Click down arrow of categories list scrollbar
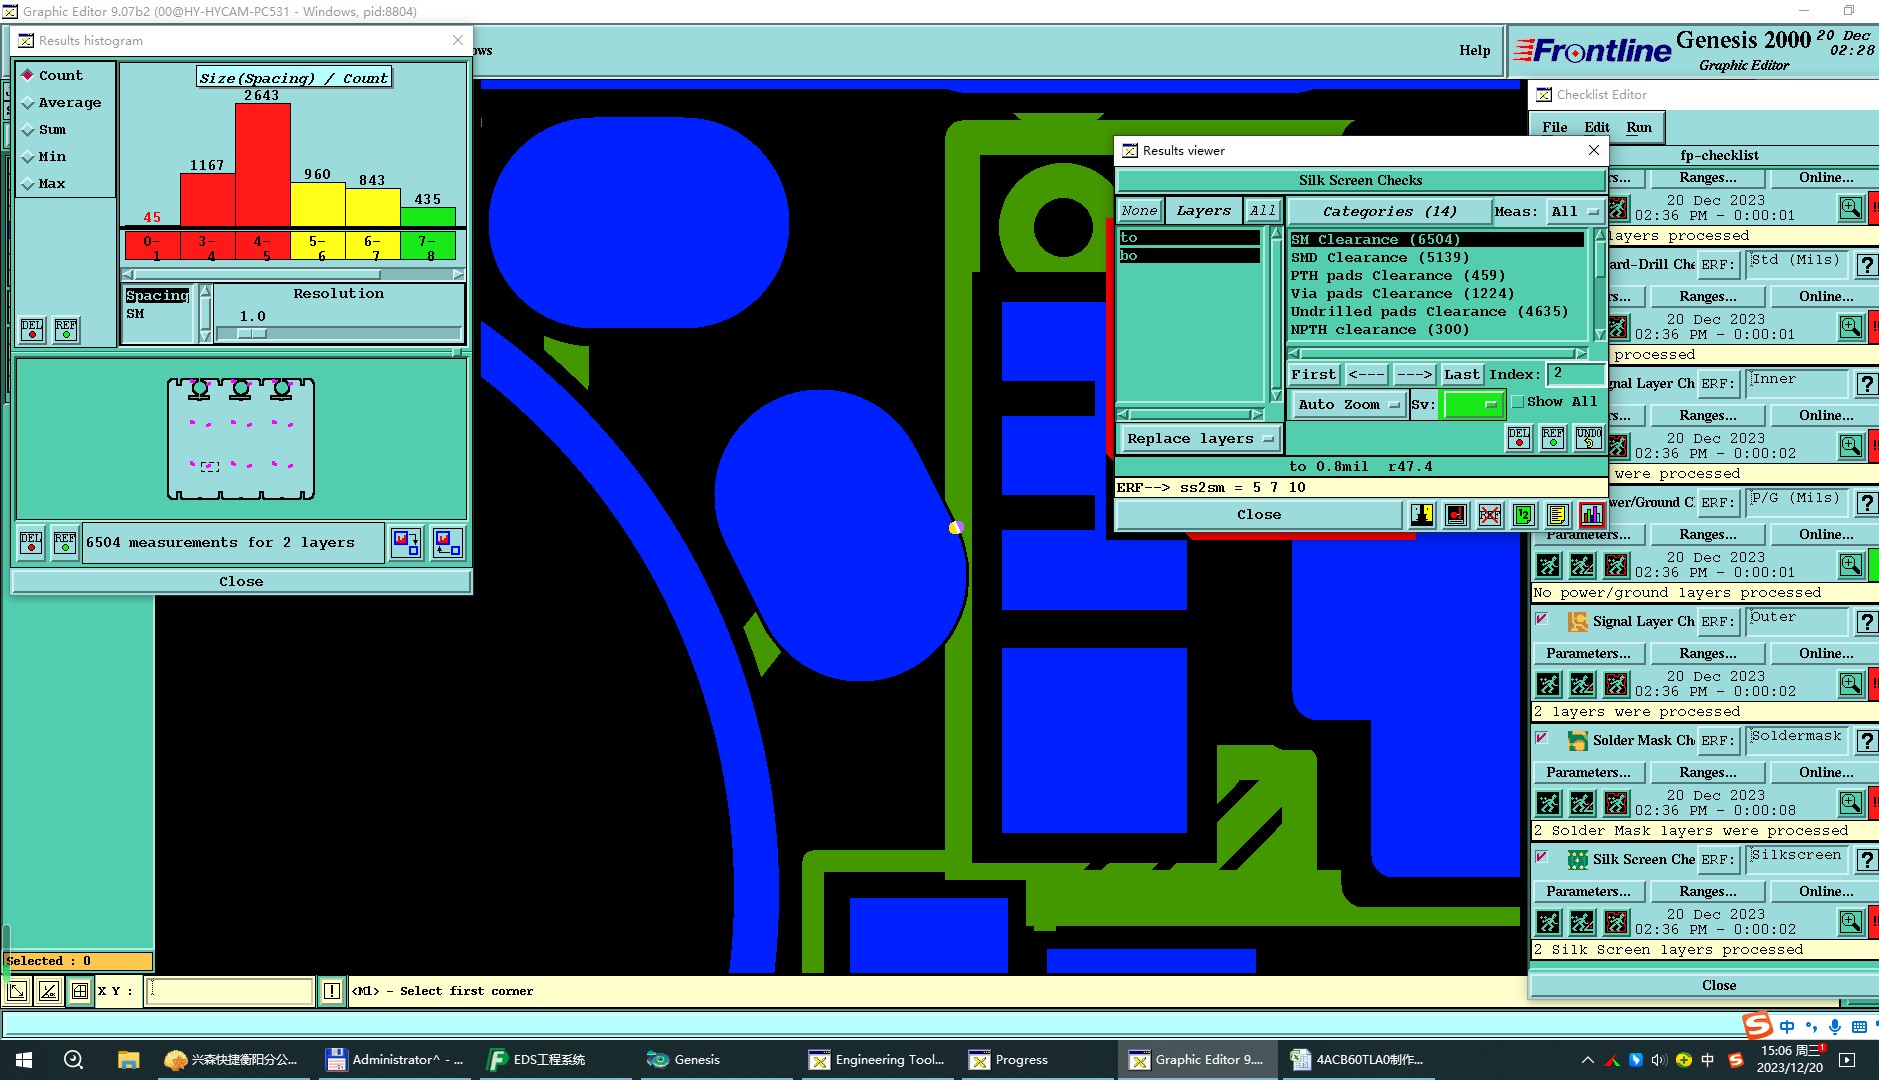 (x=1599, y=336)
